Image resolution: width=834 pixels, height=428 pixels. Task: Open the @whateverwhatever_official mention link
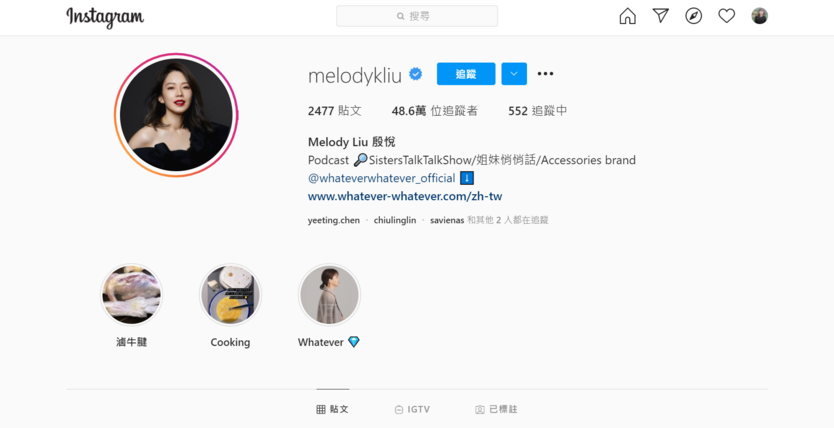pos(381,178)
